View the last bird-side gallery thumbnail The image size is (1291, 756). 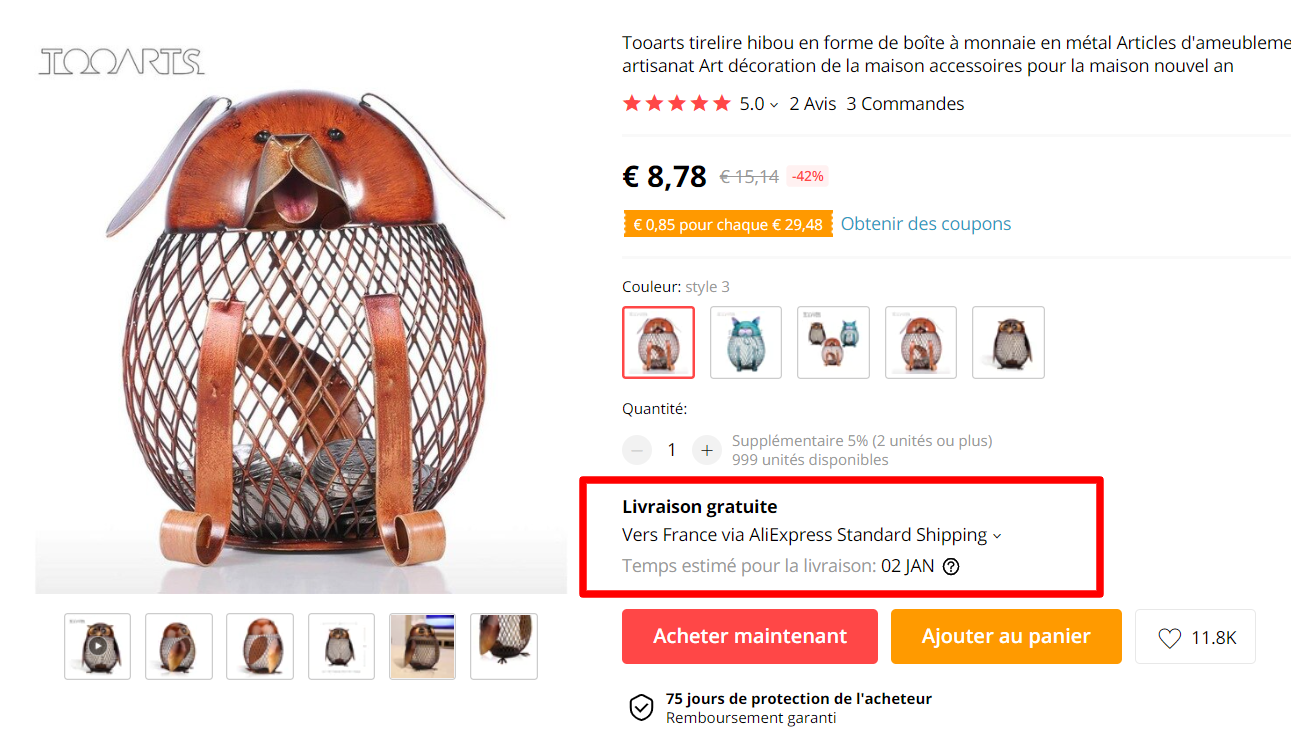point(504,646)
